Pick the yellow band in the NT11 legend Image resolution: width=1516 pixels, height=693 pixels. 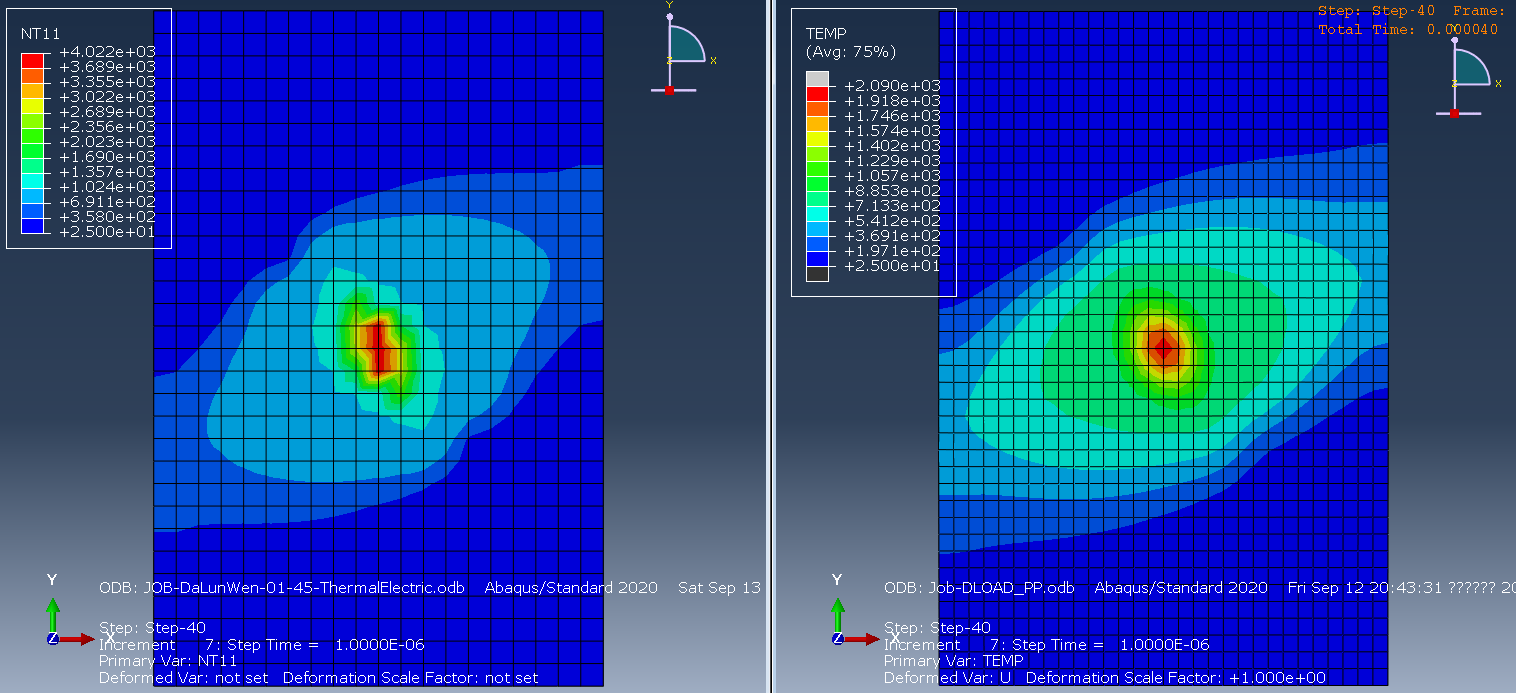tap(33, 104)
